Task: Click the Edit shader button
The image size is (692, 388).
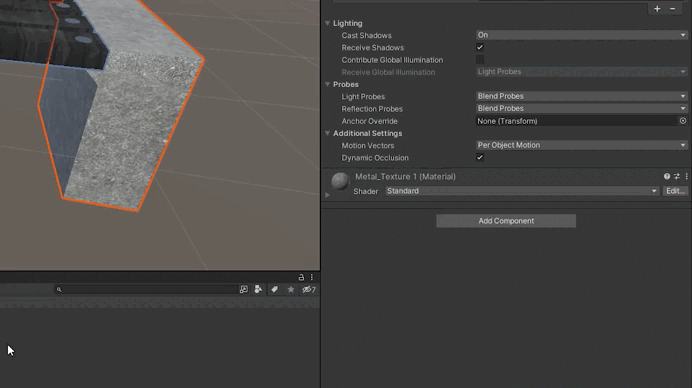Action: point(675,191)
